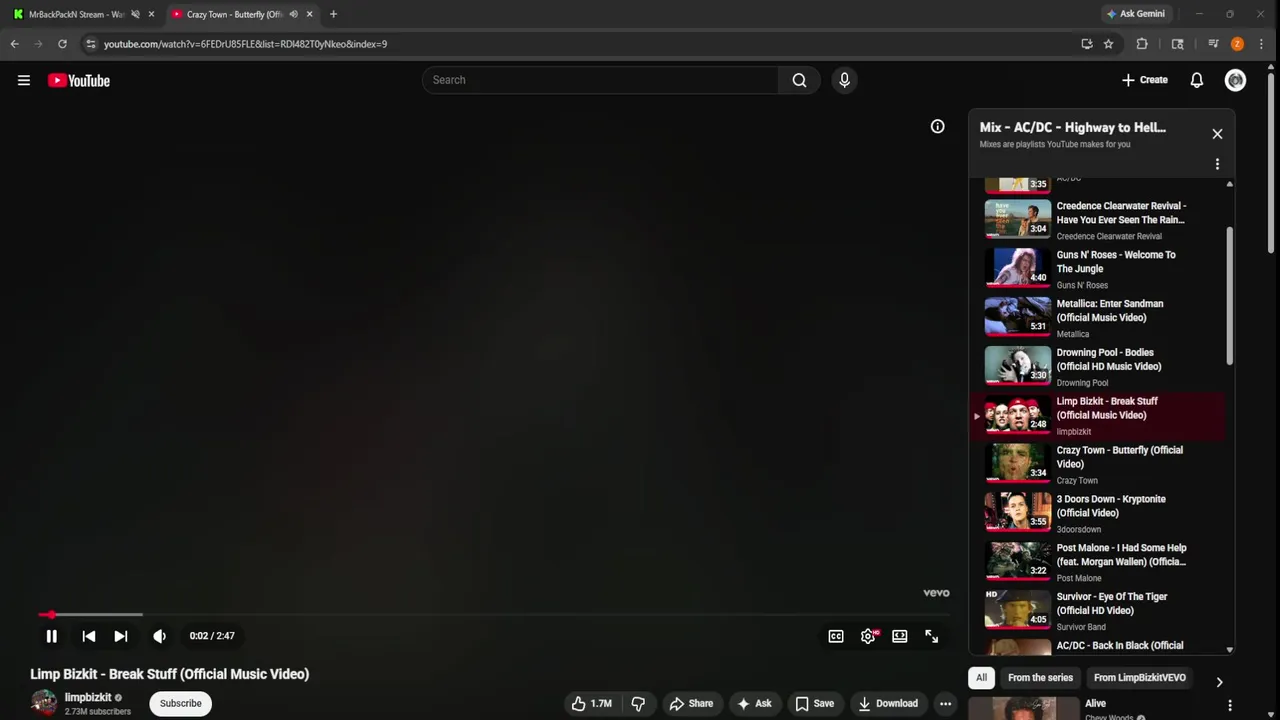The image size is (1280, 720).
Task: Open the browser extensions puzzle icon
Action: pos(1142,44)
